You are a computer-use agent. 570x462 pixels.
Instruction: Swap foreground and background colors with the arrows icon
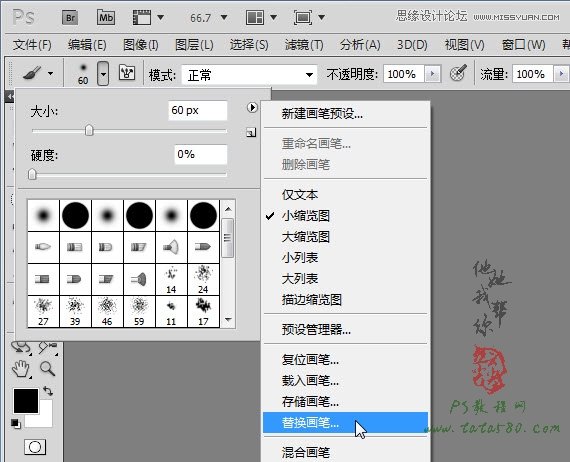point(48,391)
